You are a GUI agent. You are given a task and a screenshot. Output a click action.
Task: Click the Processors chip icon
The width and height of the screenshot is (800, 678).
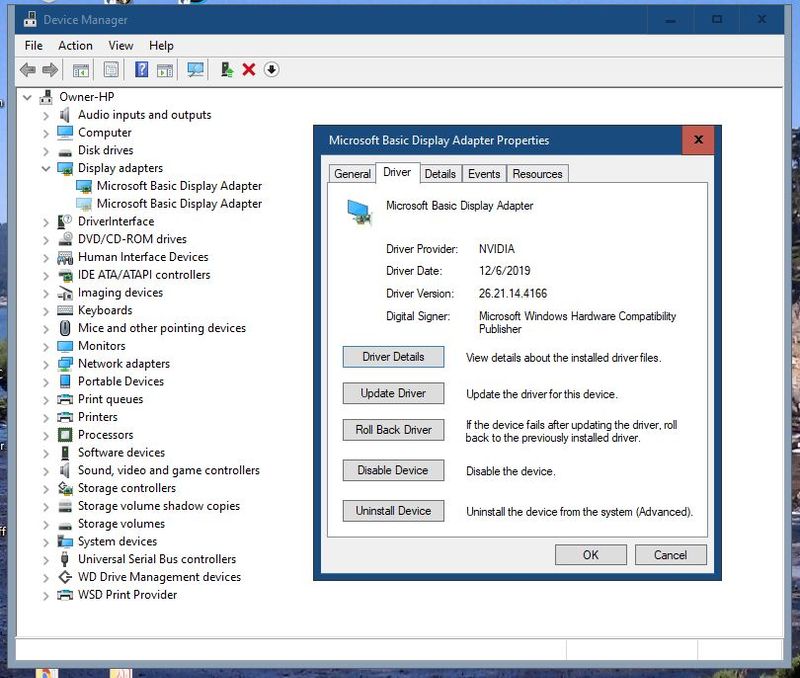click(65, 435)
